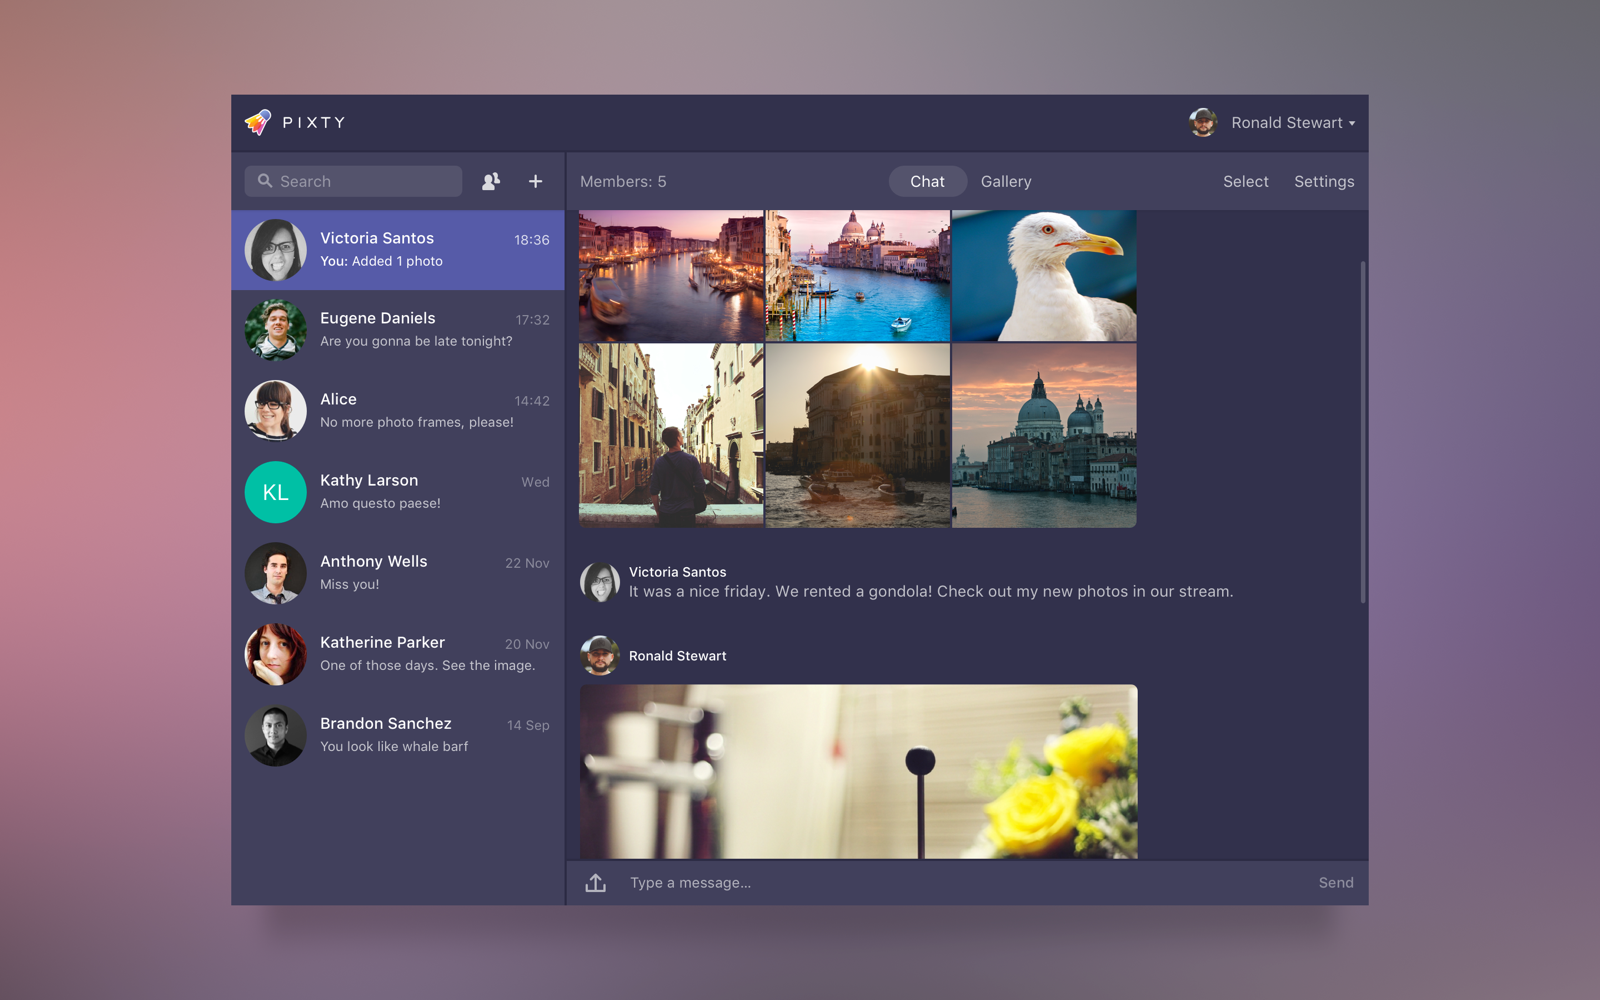Open chat Settings

click(x=1324, y=181)
